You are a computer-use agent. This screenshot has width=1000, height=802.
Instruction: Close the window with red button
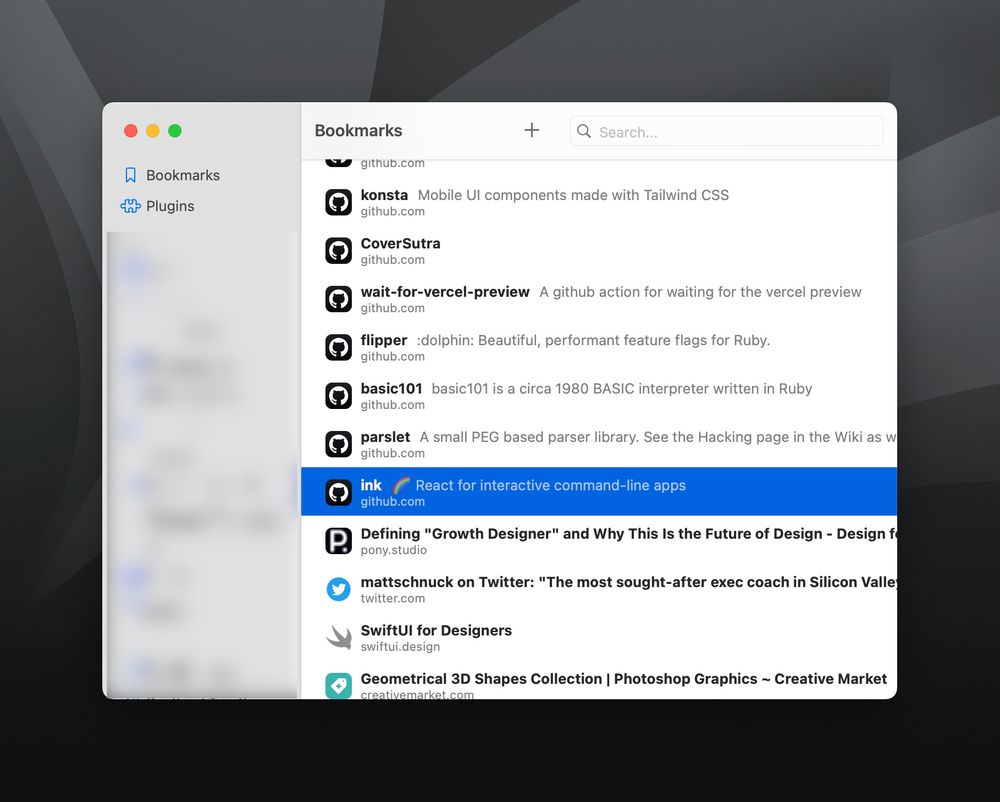pyautogui.click(x=131, y=131)
